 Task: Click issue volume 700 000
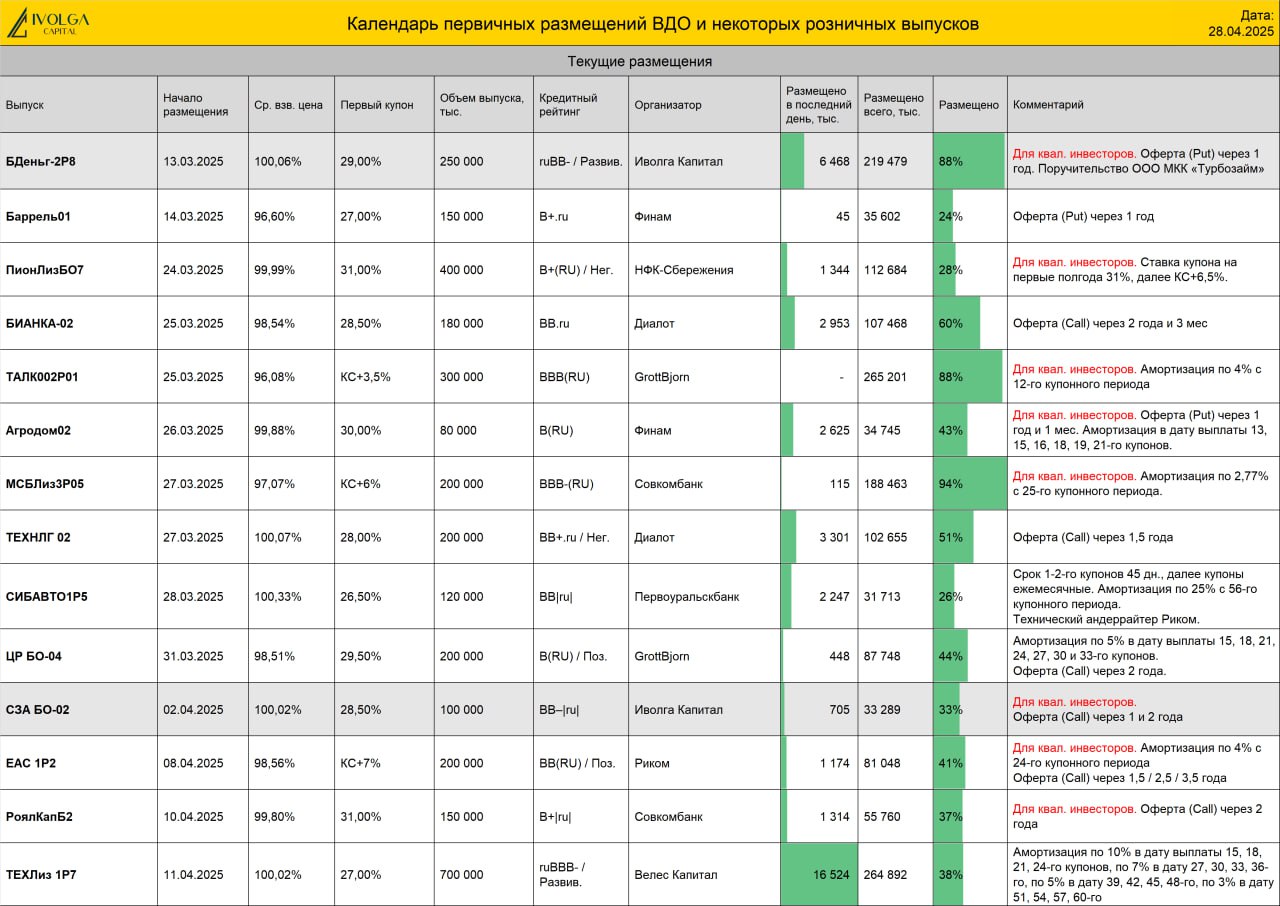[461, 874]
